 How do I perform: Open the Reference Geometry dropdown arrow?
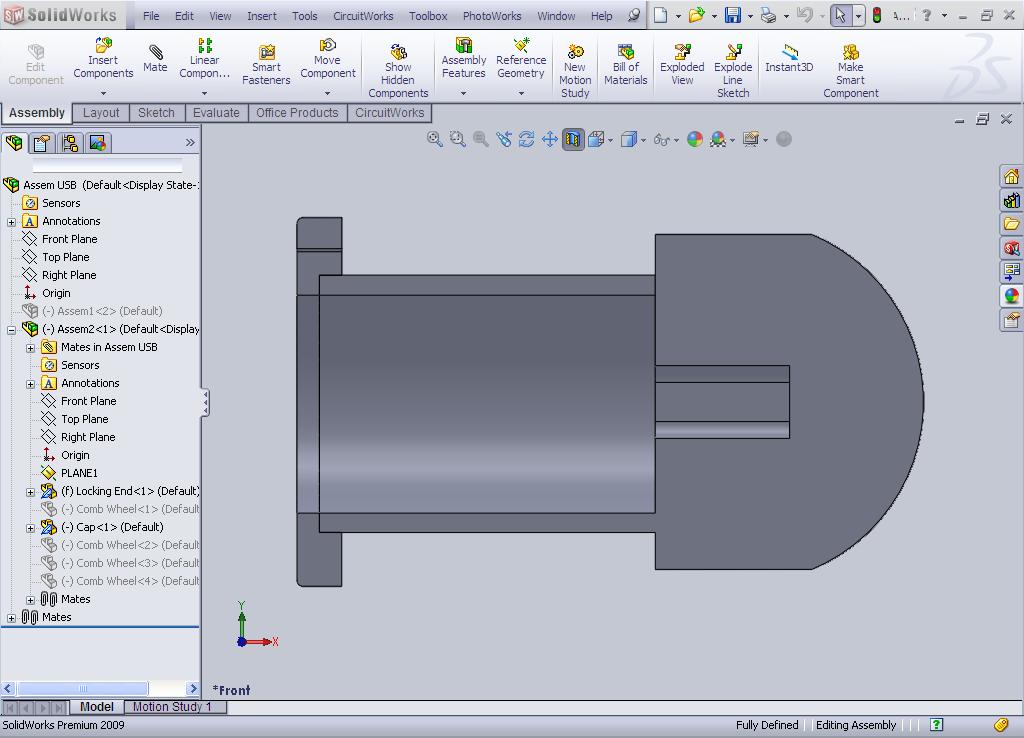click(x=520, y=93)
